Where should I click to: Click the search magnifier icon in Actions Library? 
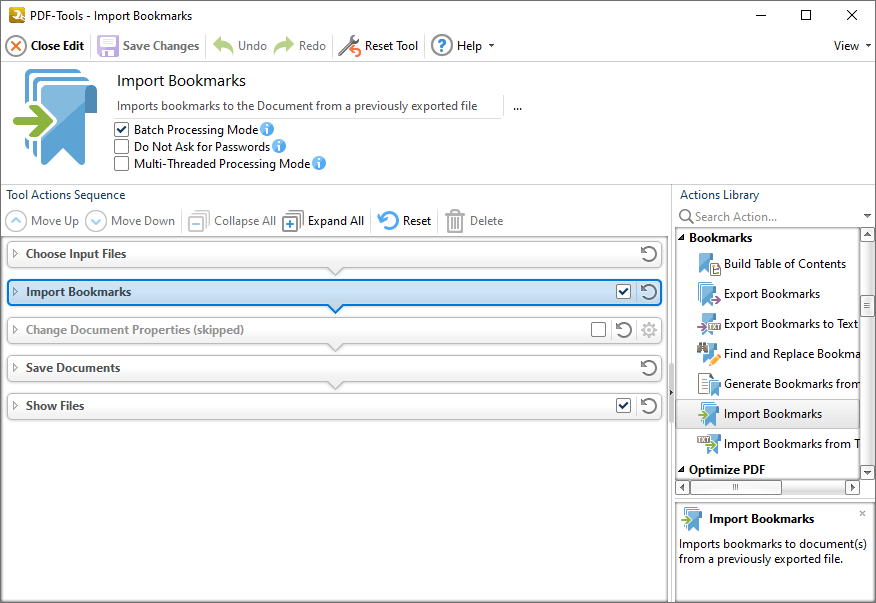click(x=686, y=216)
